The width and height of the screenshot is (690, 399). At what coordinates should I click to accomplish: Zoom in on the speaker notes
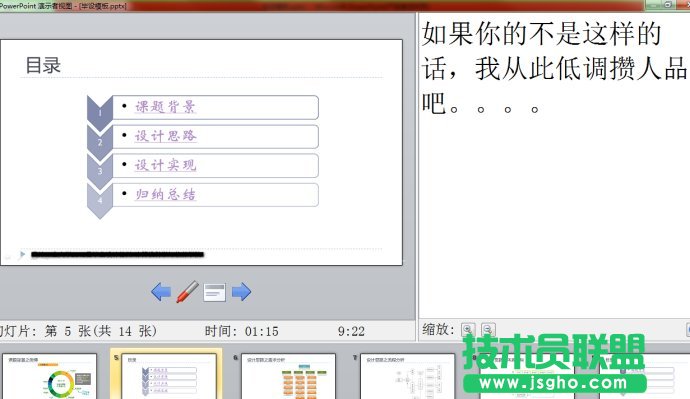pos(468,329)
